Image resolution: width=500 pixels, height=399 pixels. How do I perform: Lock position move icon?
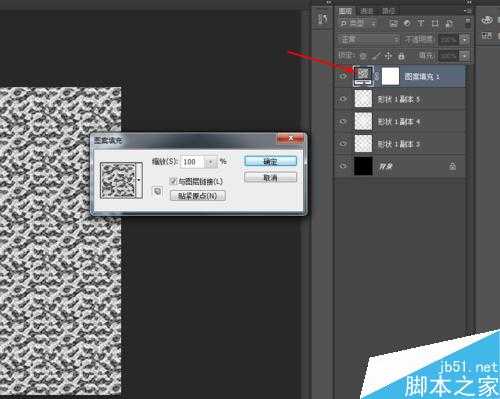point(388,56)
